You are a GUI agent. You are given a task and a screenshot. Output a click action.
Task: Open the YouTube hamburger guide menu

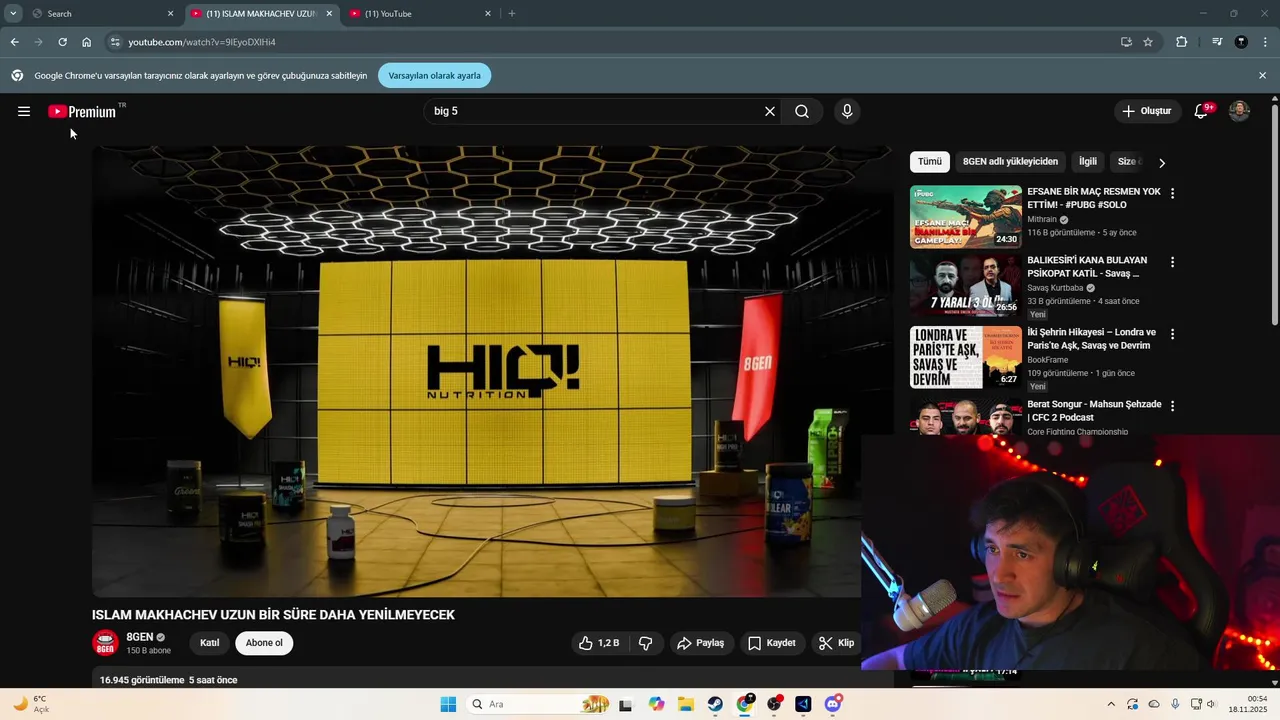pyautogui.click(x=24, y=111)
